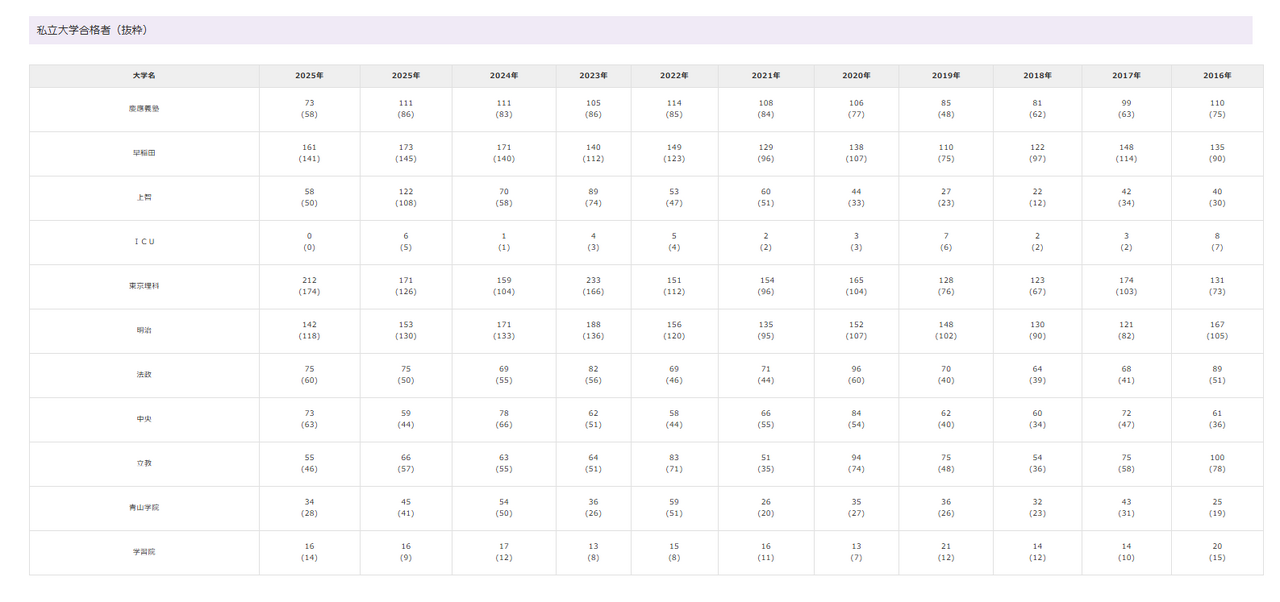Click 慶應義塾 cell reading 73 (58)

pyautogui.click(x=309, y=109)
